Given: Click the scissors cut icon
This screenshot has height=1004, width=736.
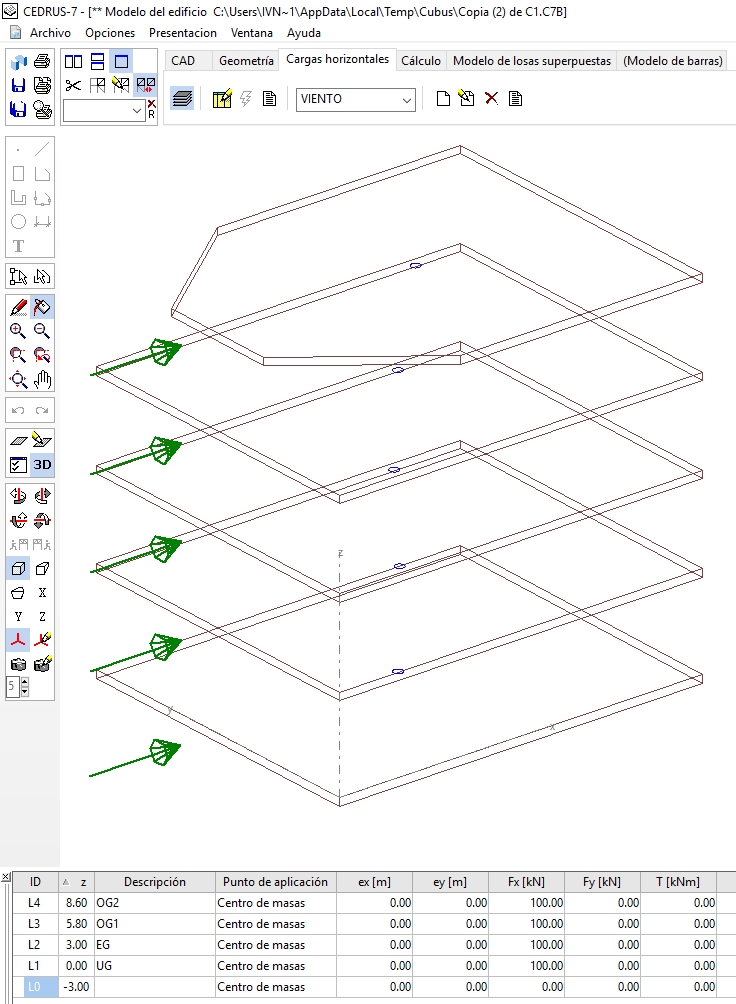Looking at the screenshot, I should (x=73, y=85).
